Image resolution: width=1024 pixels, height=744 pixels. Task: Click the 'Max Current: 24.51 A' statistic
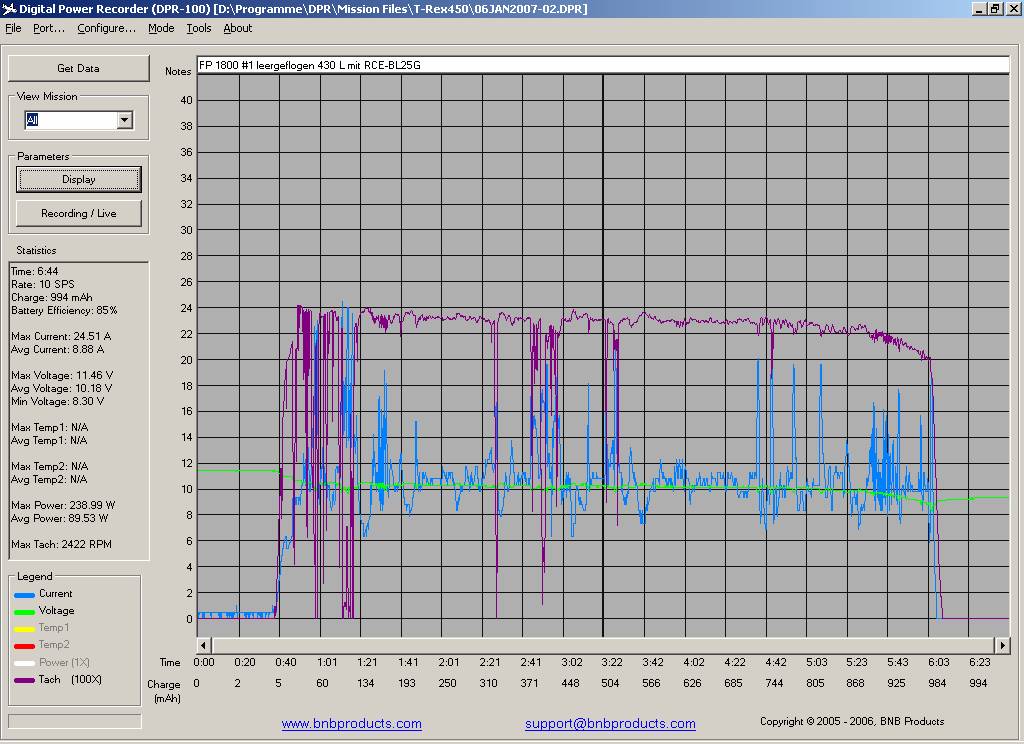(x=61, y=336)
